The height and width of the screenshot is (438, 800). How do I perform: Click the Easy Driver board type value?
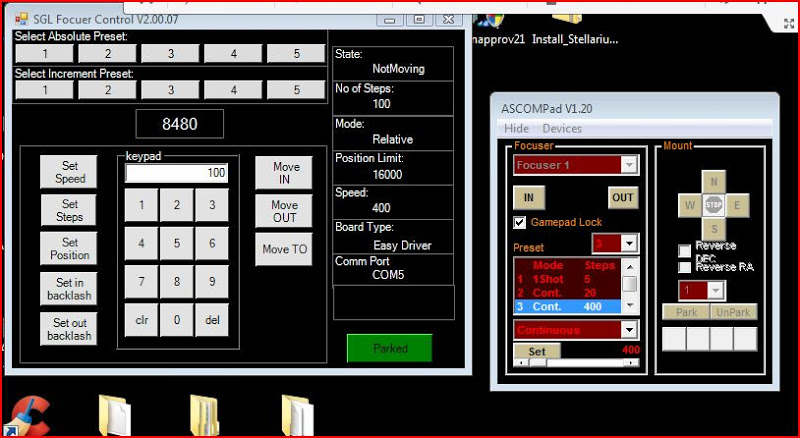pos(402,245)
